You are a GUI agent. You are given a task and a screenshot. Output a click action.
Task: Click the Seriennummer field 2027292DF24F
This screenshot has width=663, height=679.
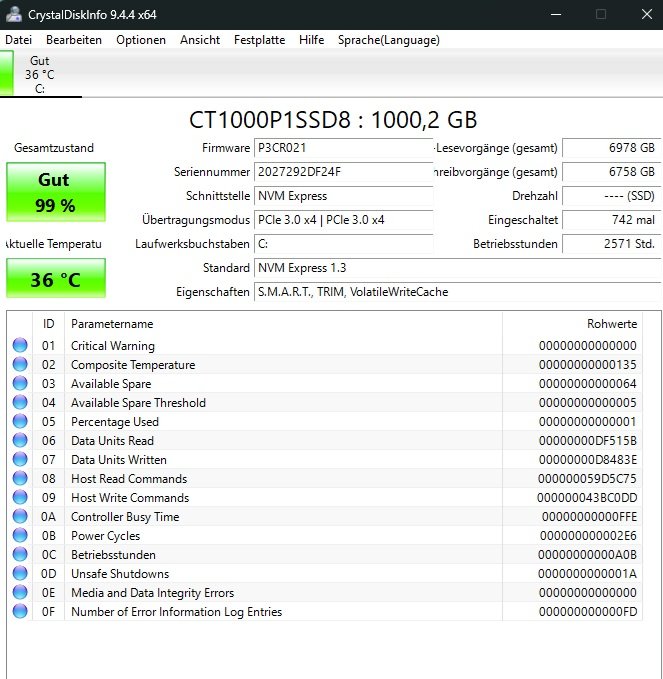click(343, 172)
